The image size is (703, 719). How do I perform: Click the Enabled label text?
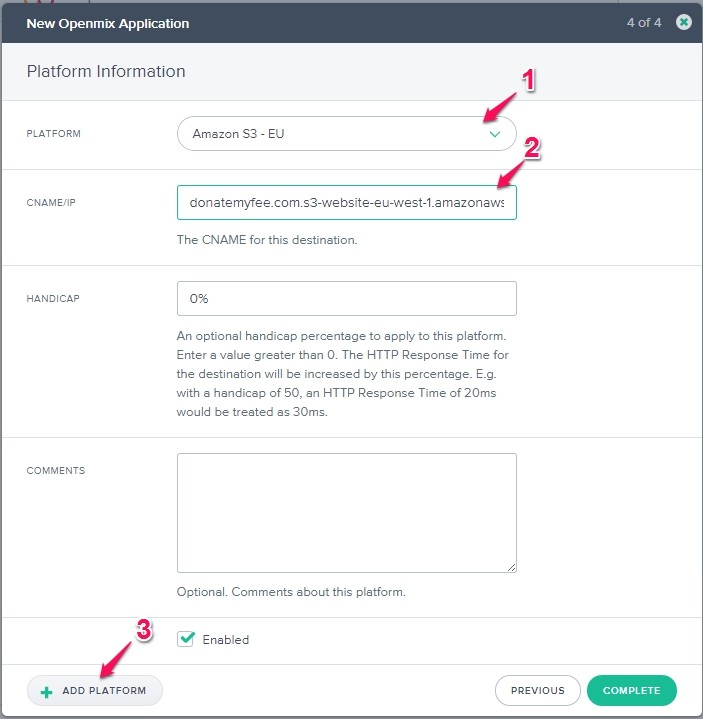[x=225, y=640]
